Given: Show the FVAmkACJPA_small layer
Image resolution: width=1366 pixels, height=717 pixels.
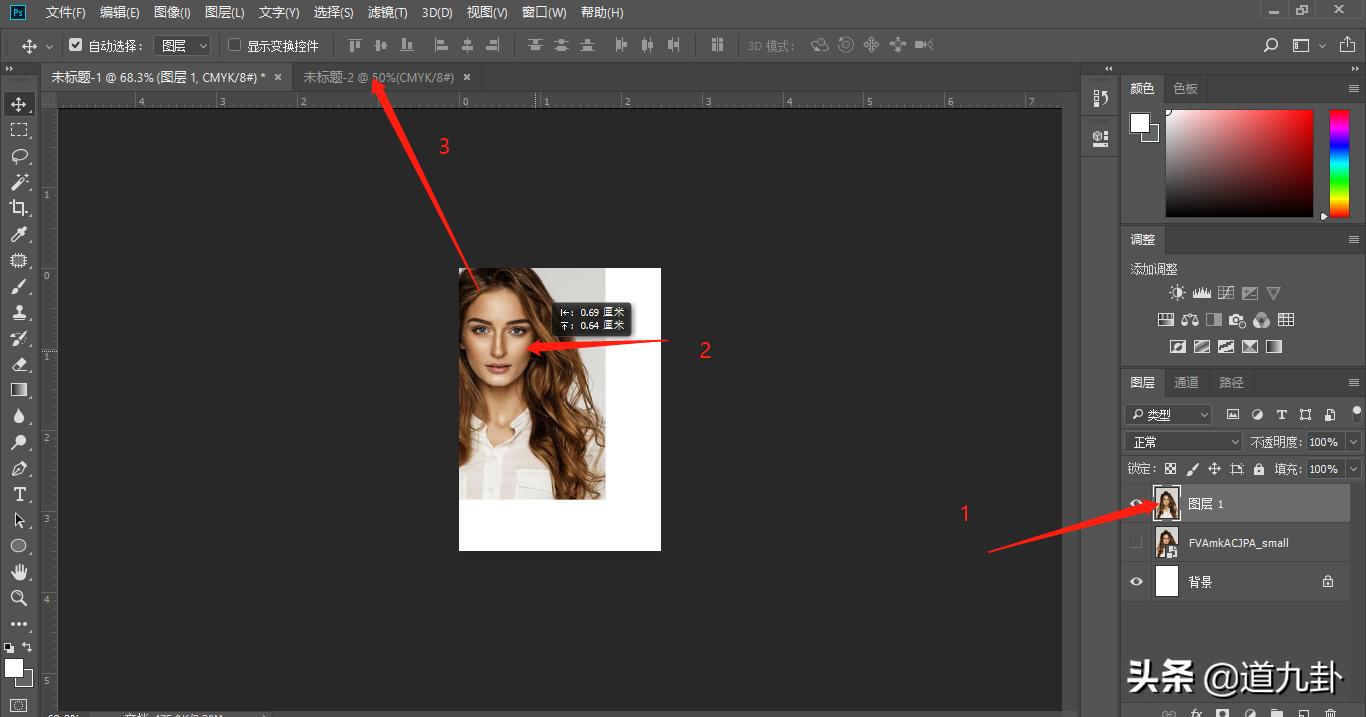Looking at the screenshot, I should 1135,543.
